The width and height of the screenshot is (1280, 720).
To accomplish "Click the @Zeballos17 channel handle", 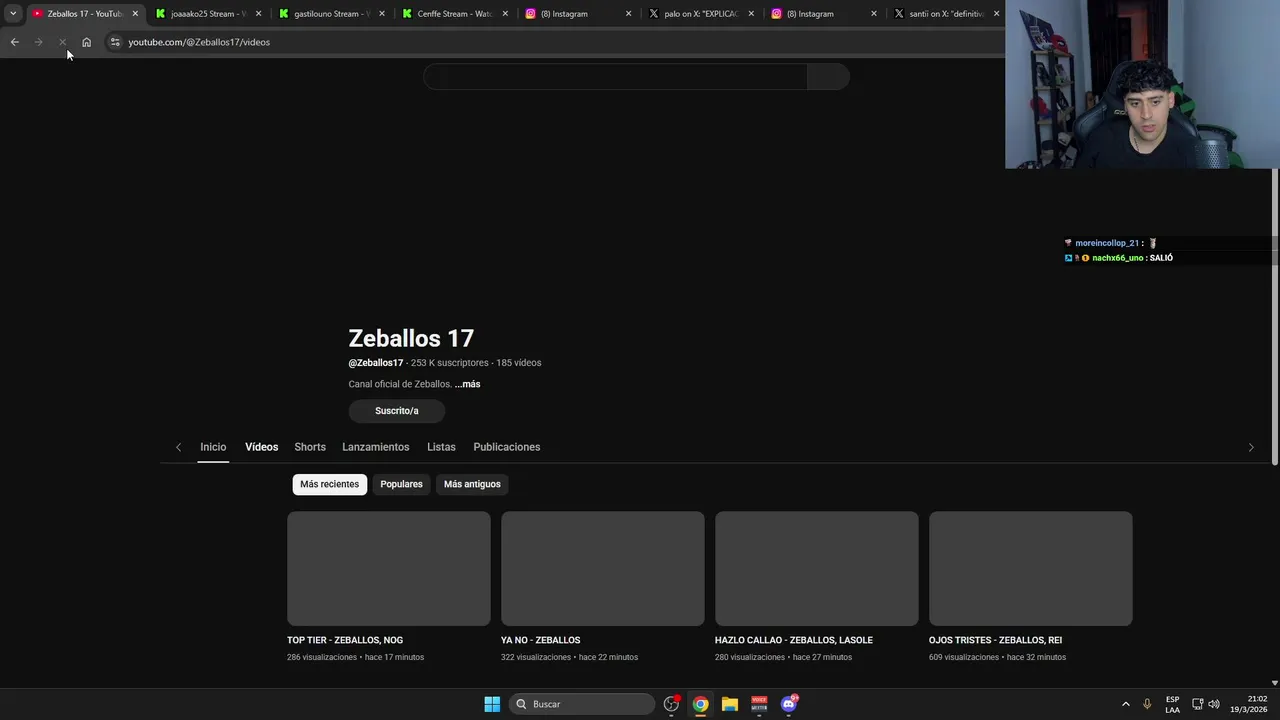I will (376, 363).
